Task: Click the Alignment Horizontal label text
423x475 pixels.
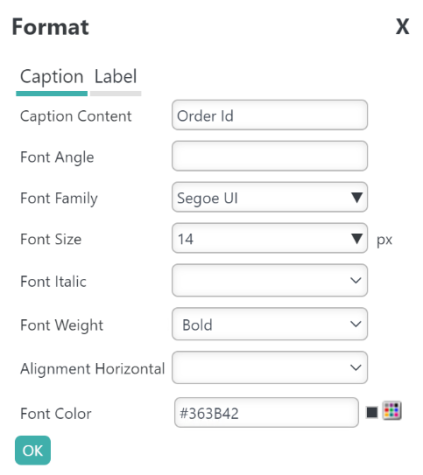Action: click(93, 369)
